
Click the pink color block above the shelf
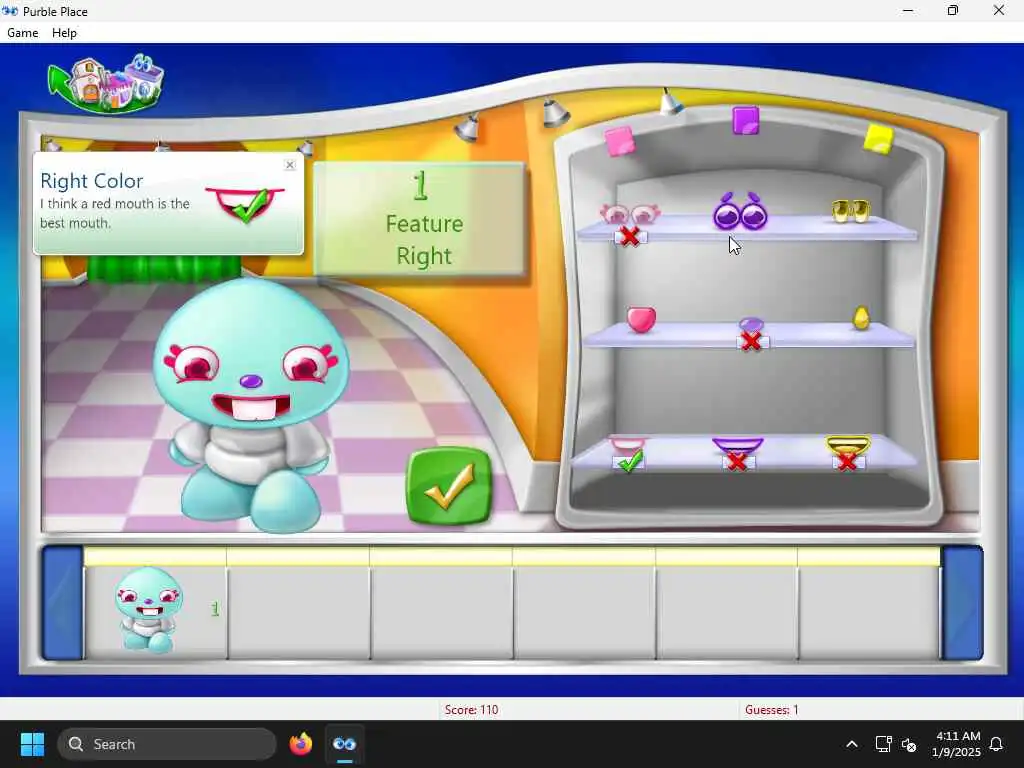coord(619,141)
